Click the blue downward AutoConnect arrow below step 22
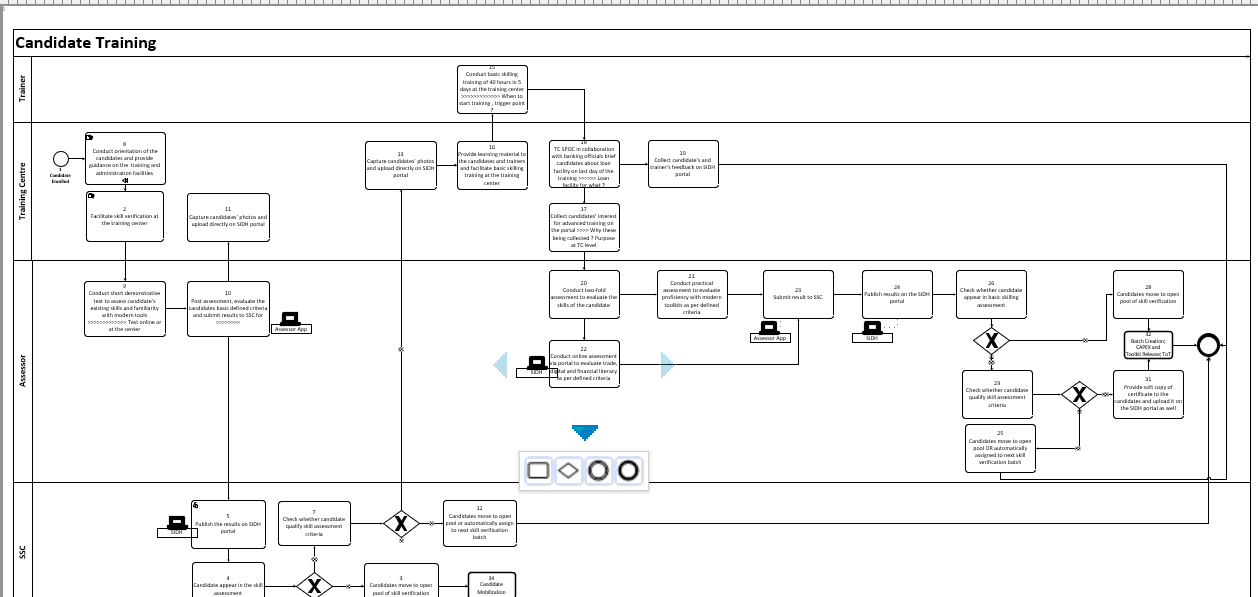The image size is (1258, 597). (x=585, y=432)
